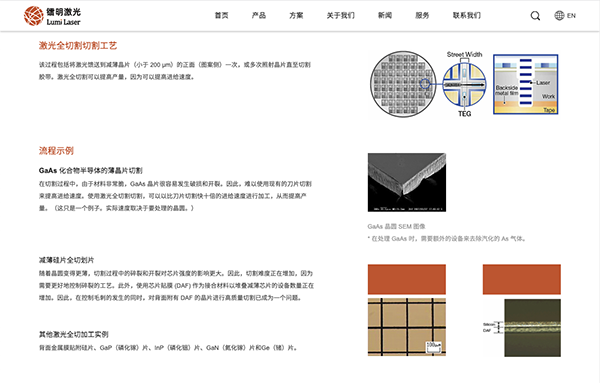Viewport: 600px width, 383px height.
Task: Click the left orange rectangle block
Action: [407, 279]
